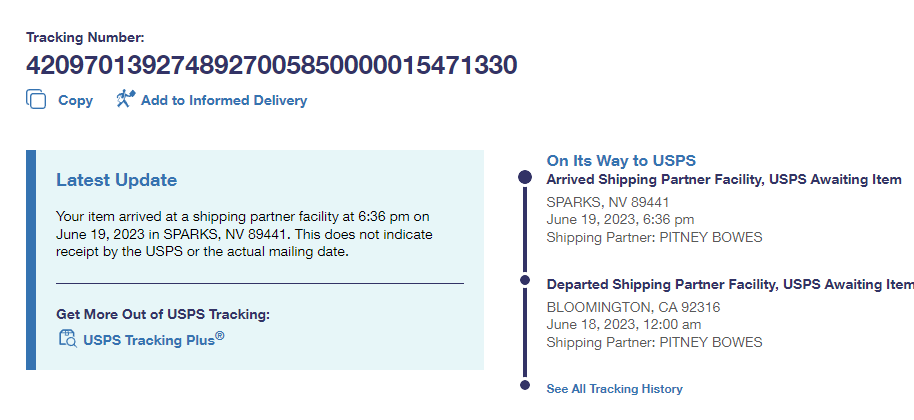The height and width of the screenshot is (420, 914).
Task: Expand See All Tracking History
Action: tap(614, 388)
